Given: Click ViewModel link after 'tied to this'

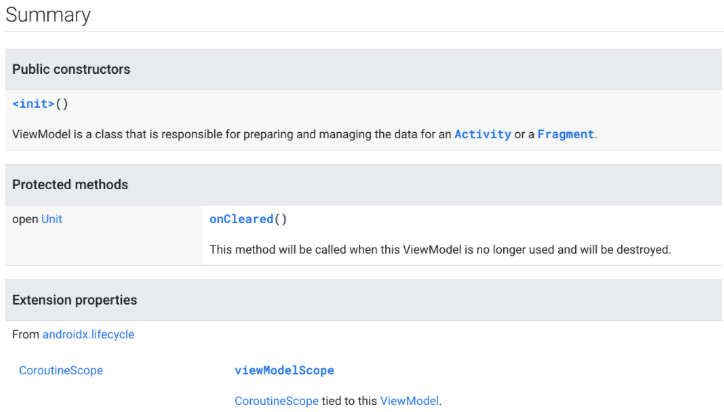Looking at the screenshot, I should pos(409,401).
